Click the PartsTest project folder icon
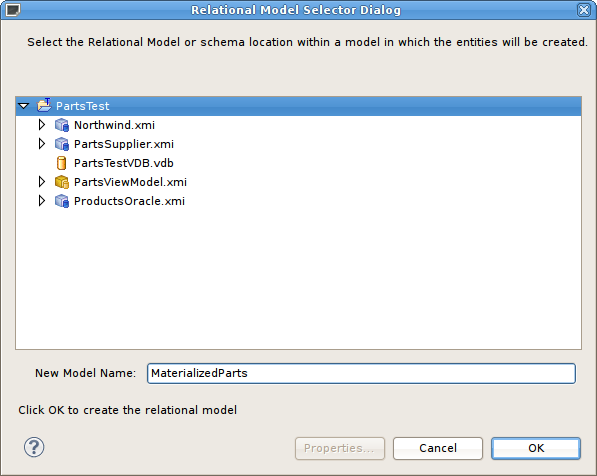The width and height of the screenshot is (597, 476). (x=44, y=105)
